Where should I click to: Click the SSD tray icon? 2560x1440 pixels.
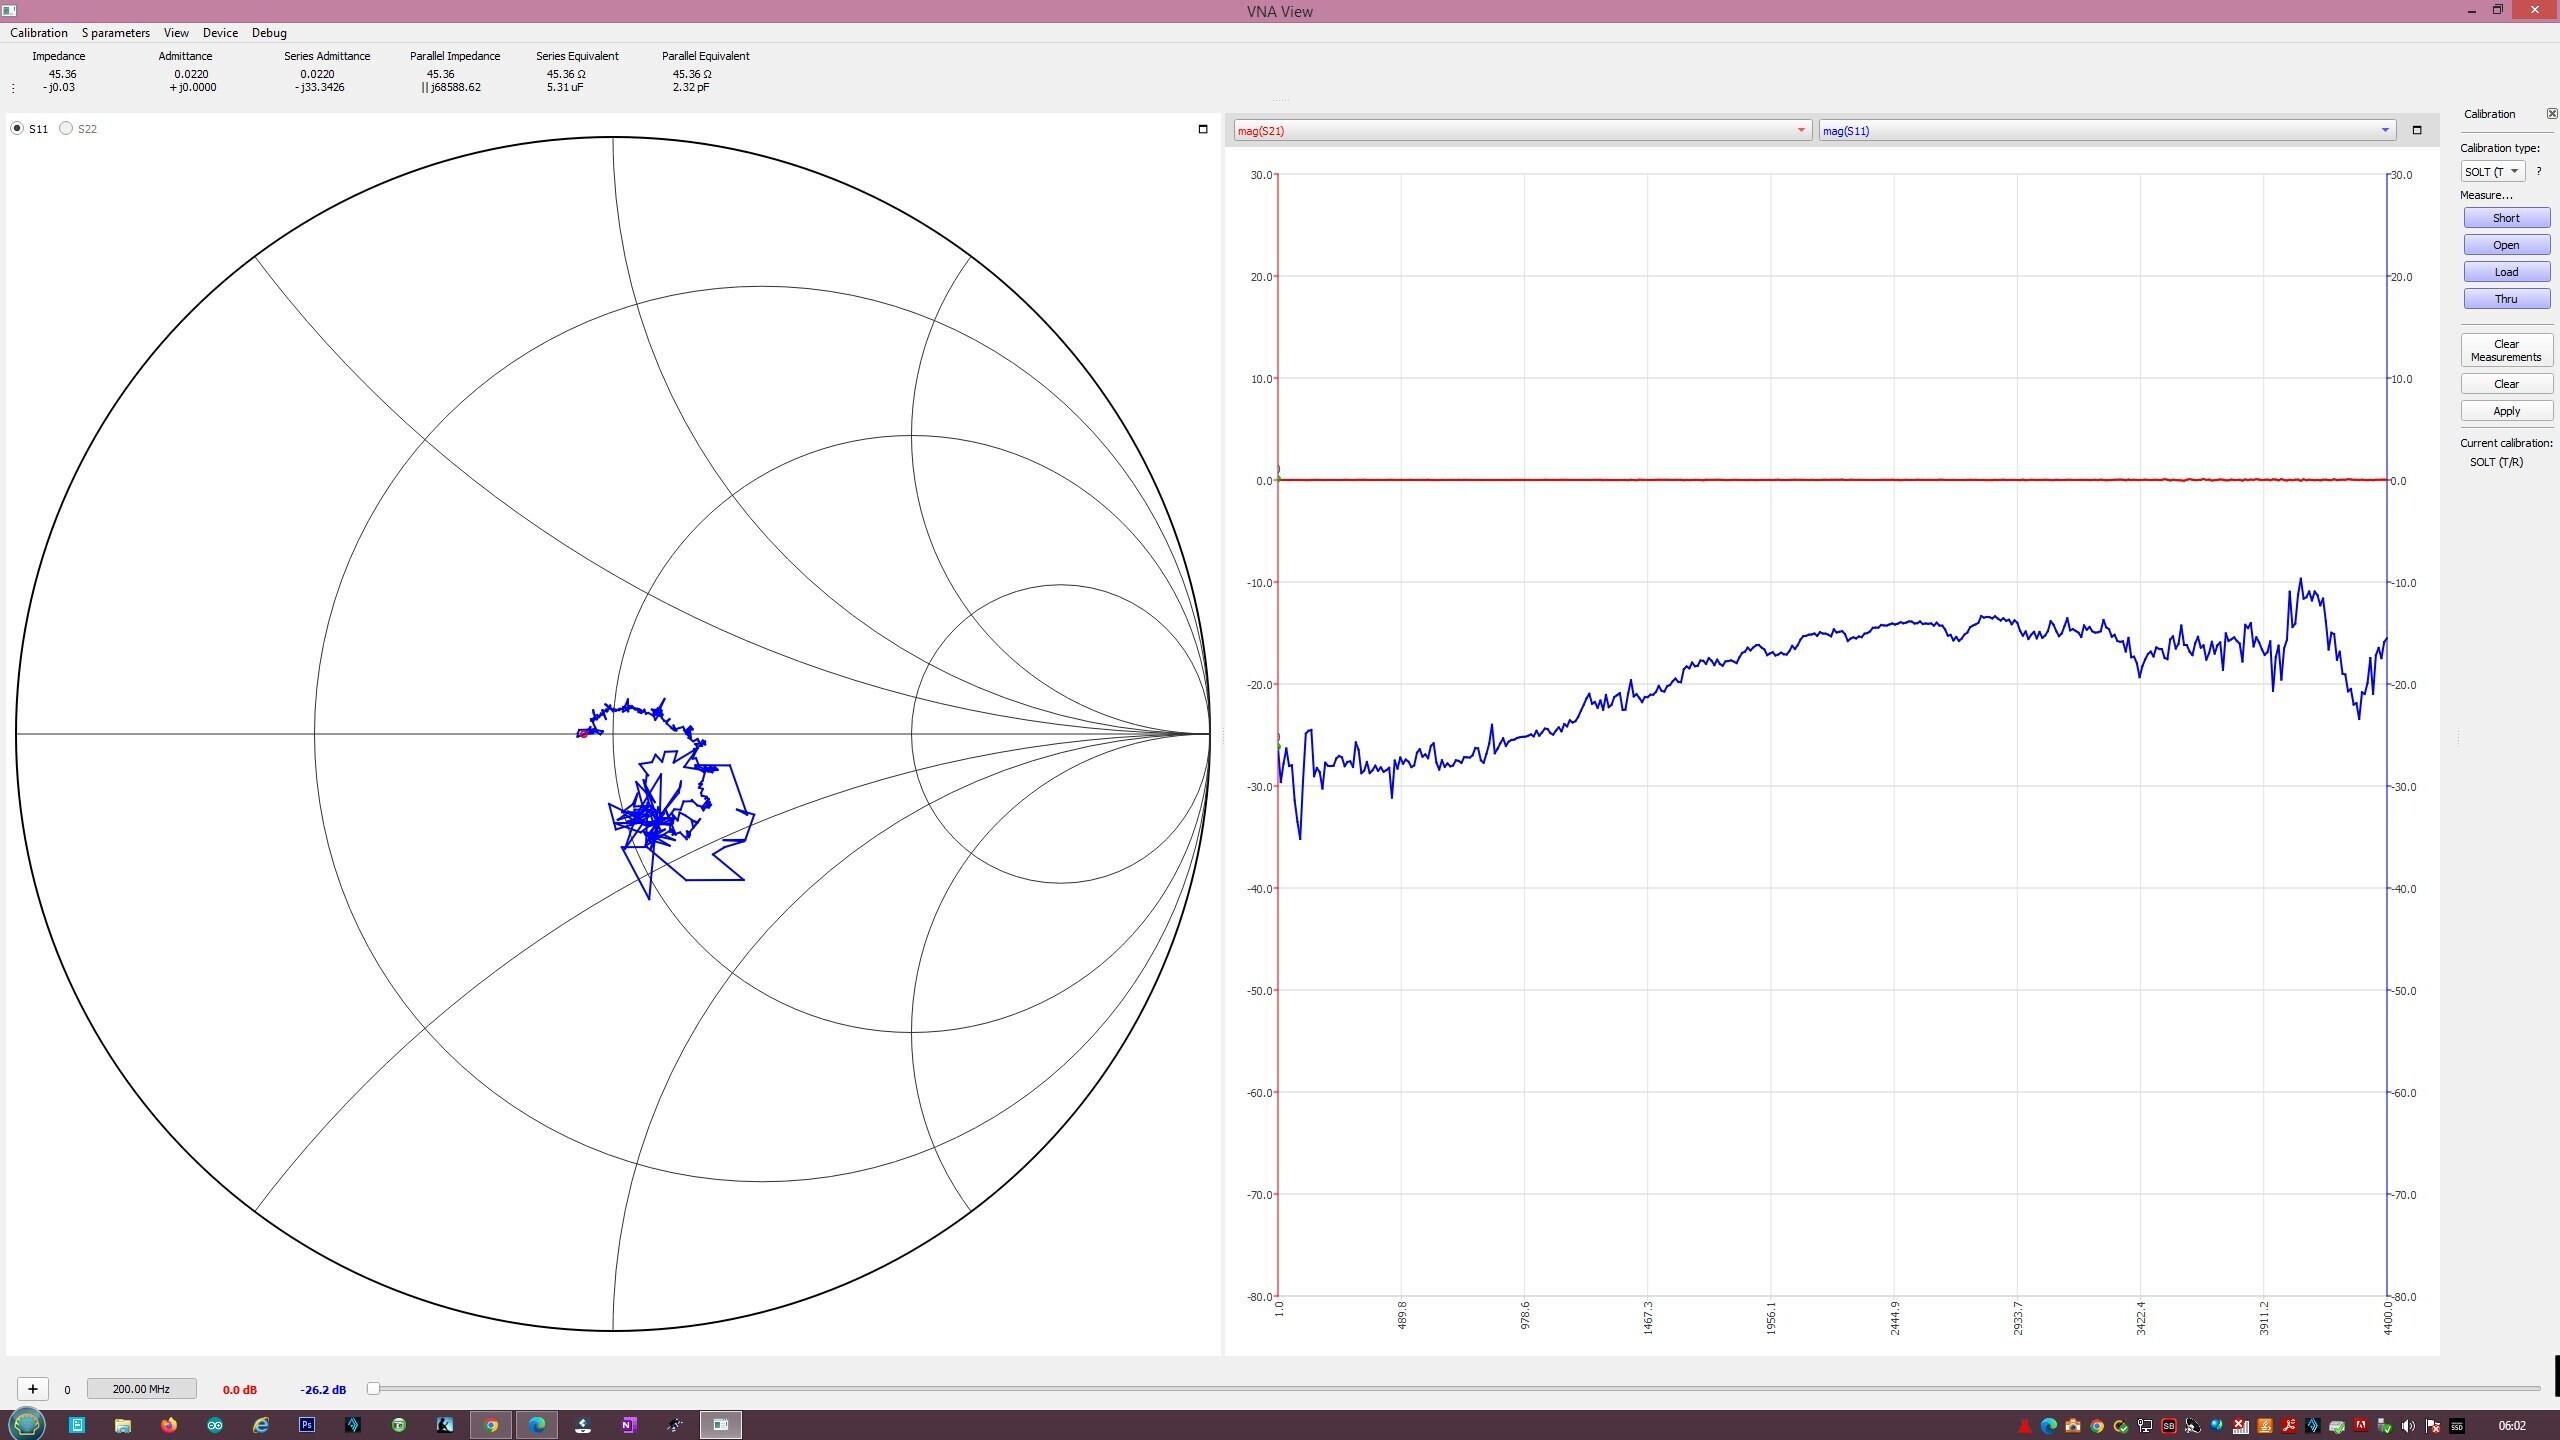[x=2457, y=1426]
